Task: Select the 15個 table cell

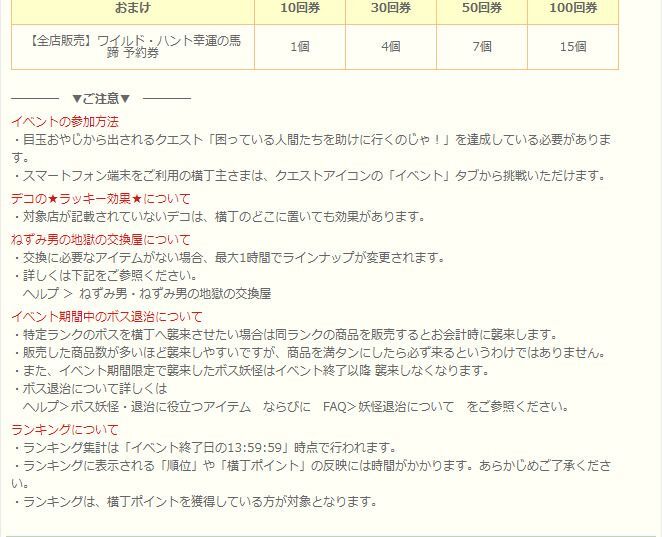Action: [x=573, y=47]
